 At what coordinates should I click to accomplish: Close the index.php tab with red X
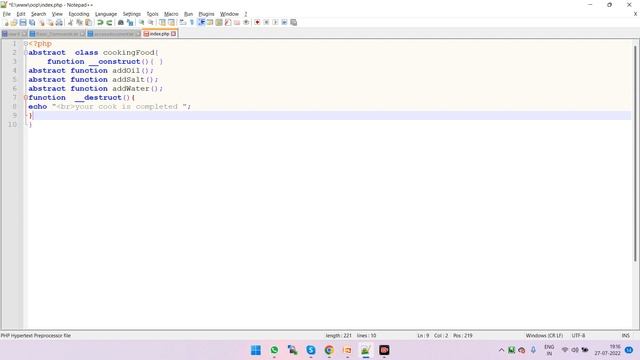tap(173, 34)
